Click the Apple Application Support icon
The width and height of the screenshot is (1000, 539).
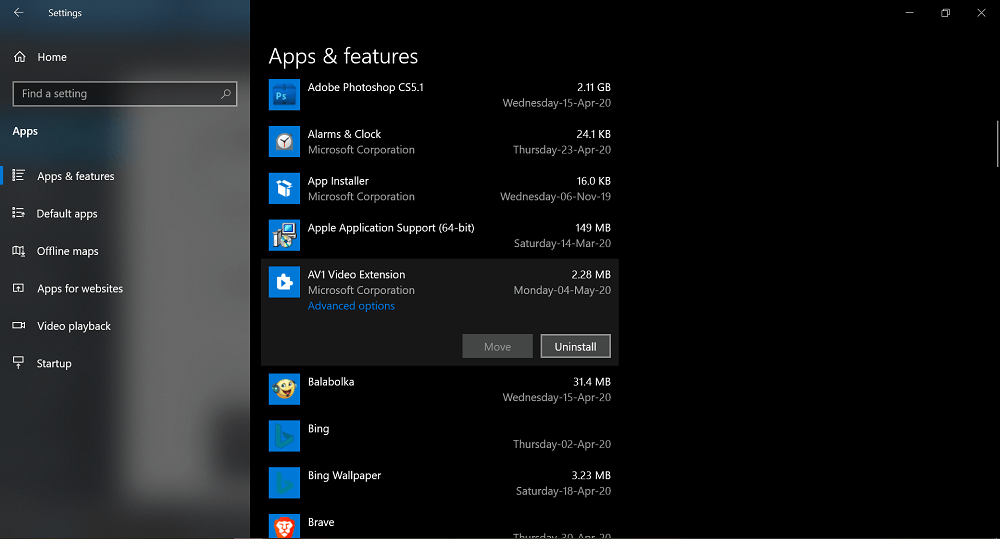pyautogui.click(x=284, y=235)
